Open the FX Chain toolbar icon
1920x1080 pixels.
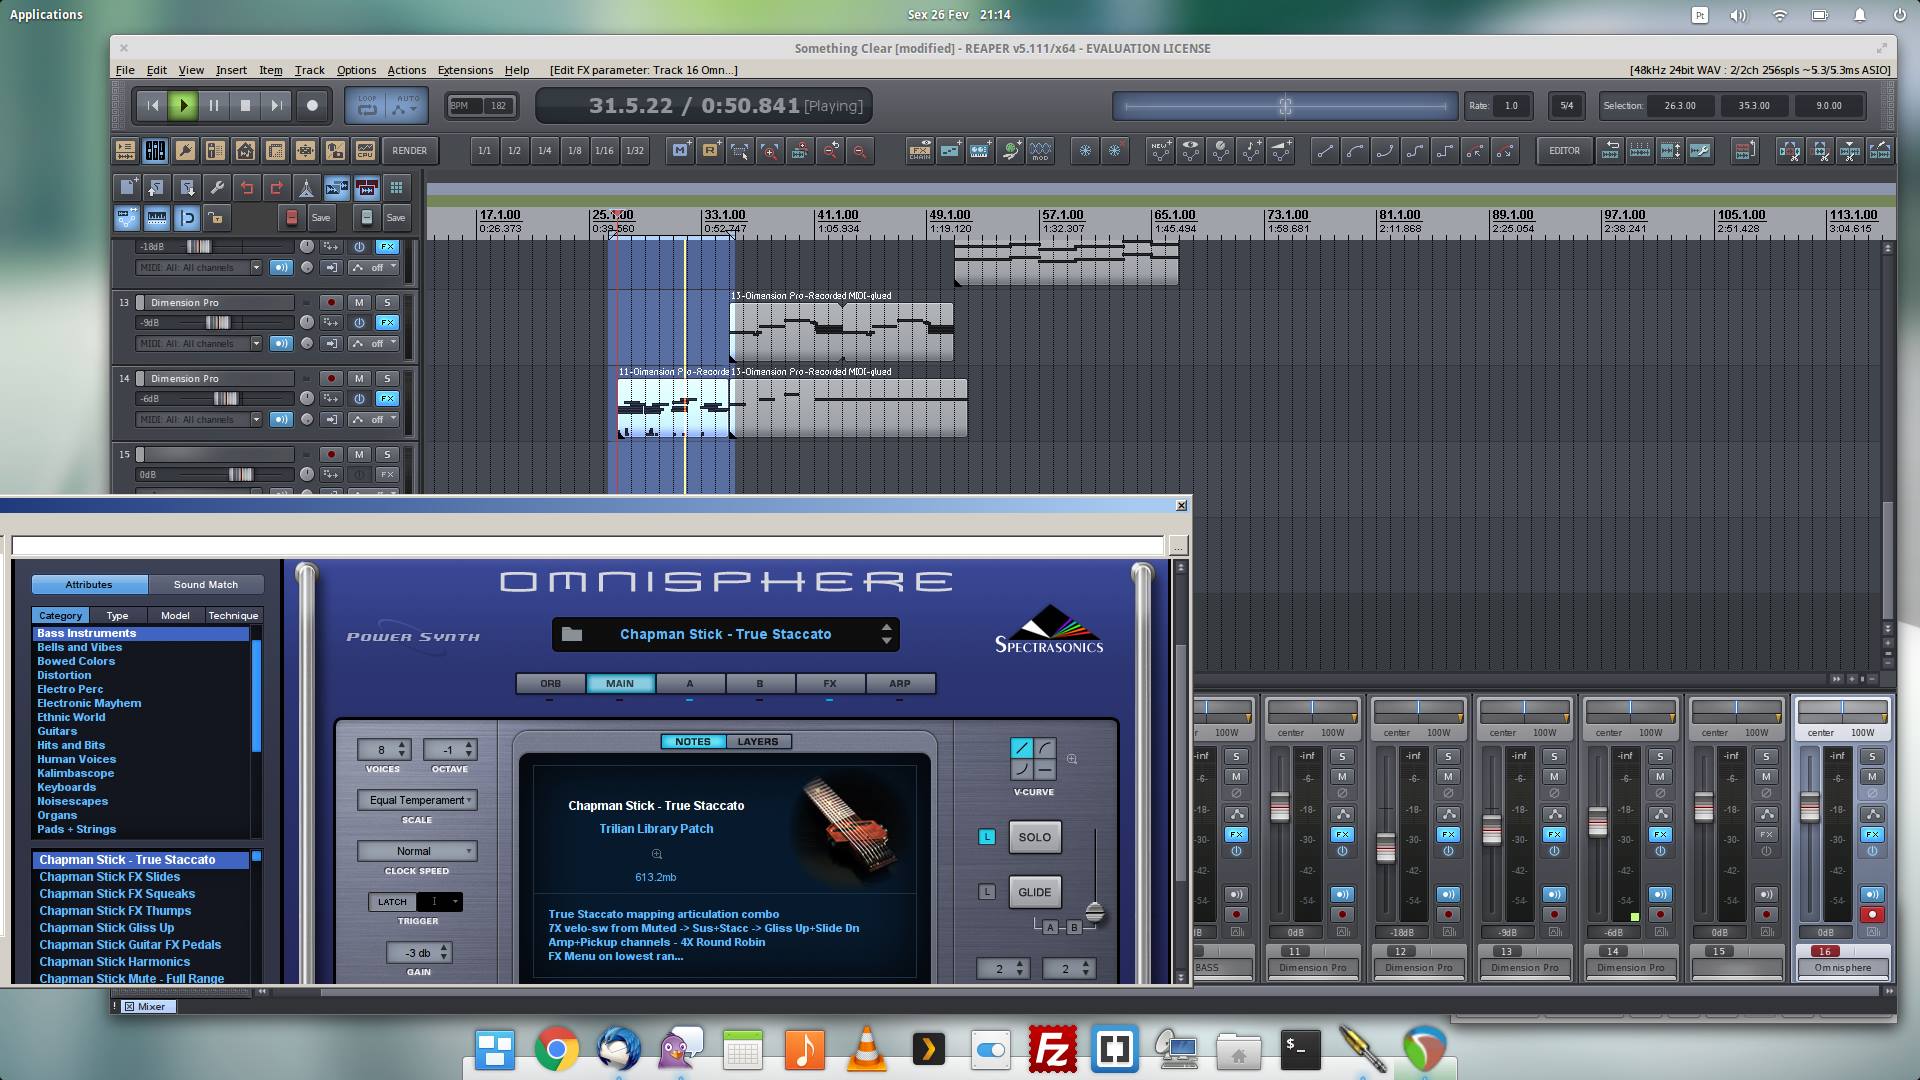[x=920, y=151]
